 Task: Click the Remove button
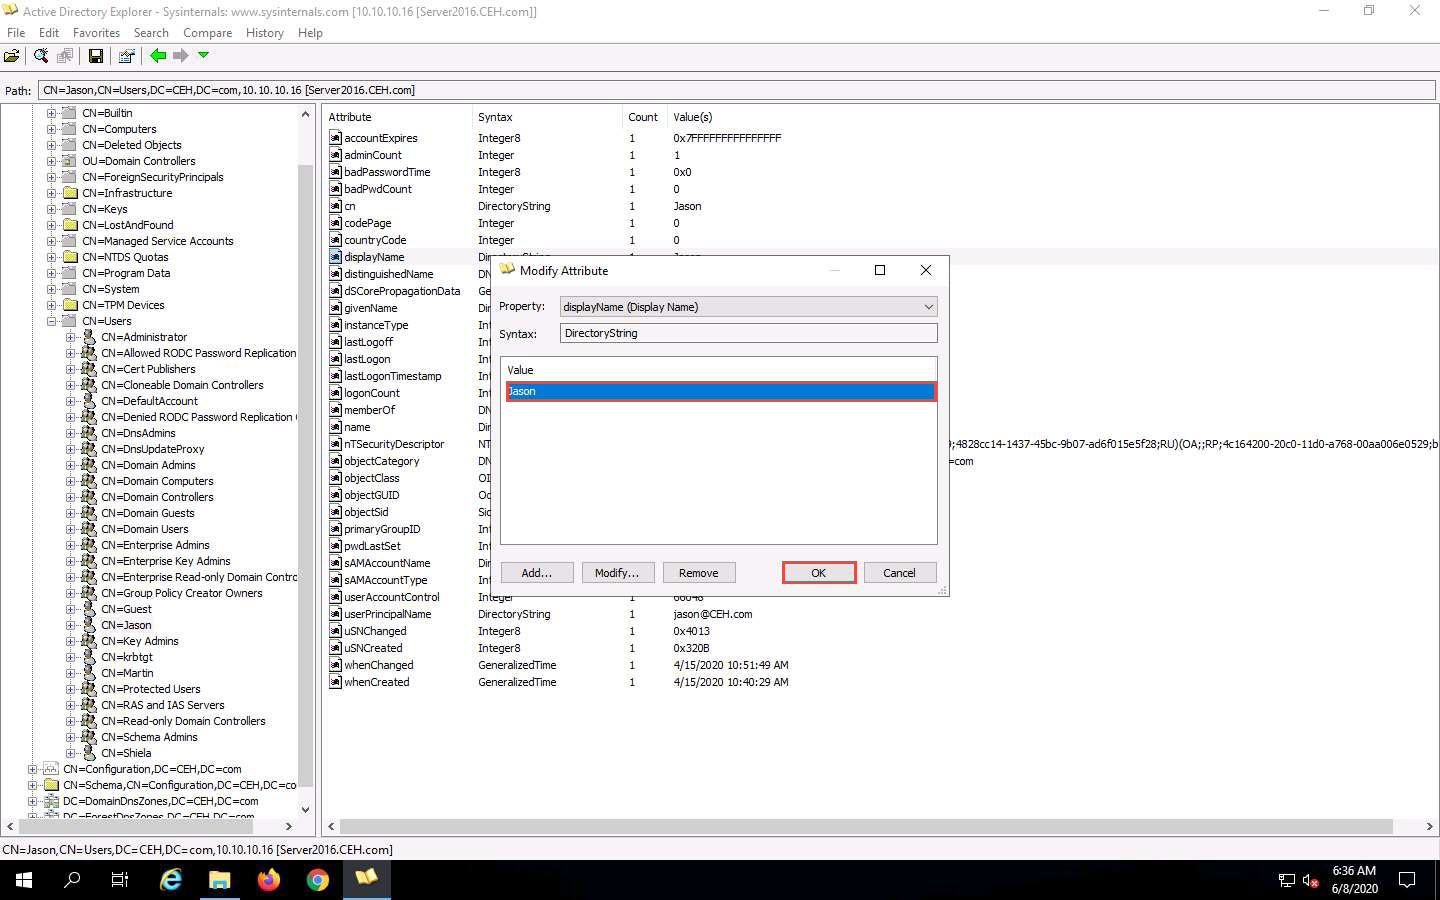(x=698, y=573)
